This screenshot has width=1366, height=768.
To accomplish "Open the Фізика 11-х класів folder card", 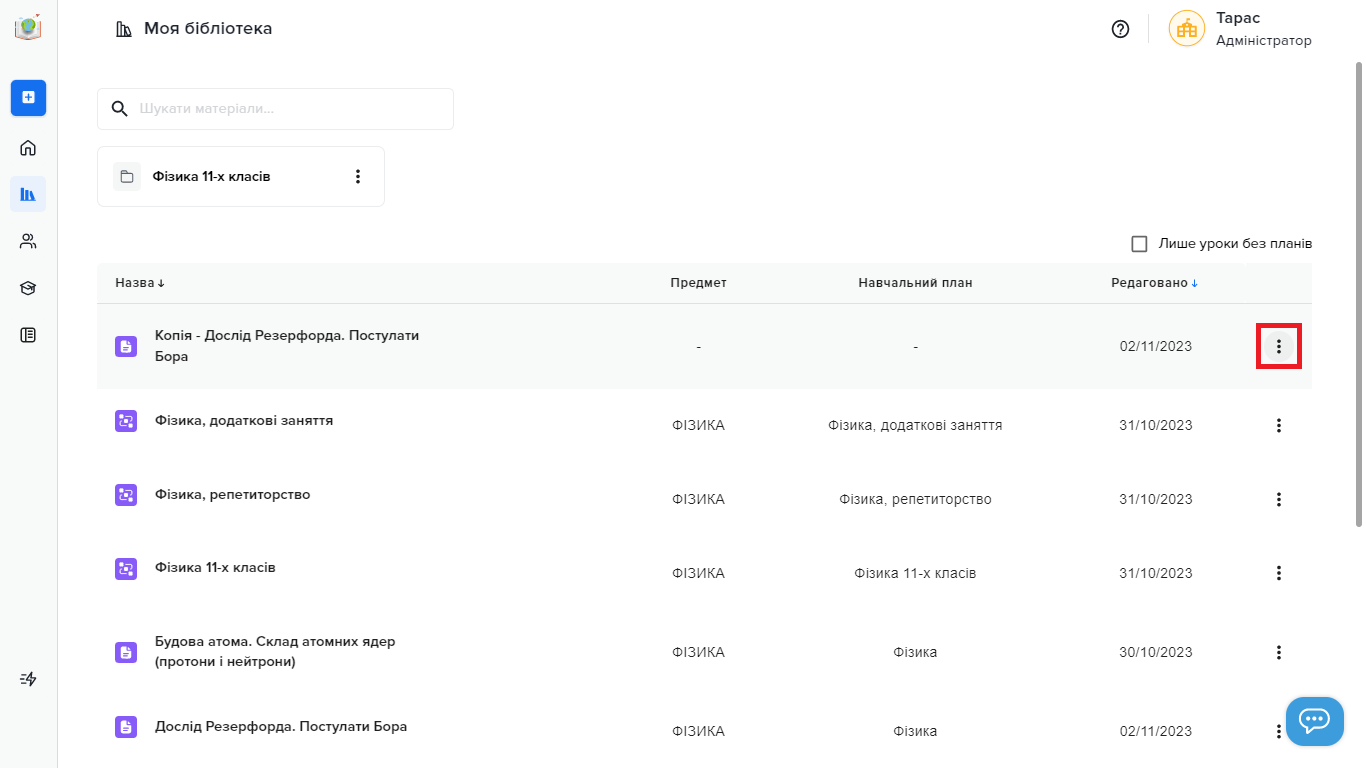I will point(241,177).
